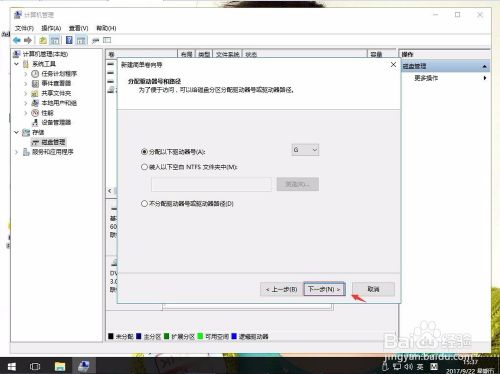The width and height of the screenshot is (500, 374).
Task: Open the 帮助(H) menu
Action: pyautogui.click(x=106, y=28)
